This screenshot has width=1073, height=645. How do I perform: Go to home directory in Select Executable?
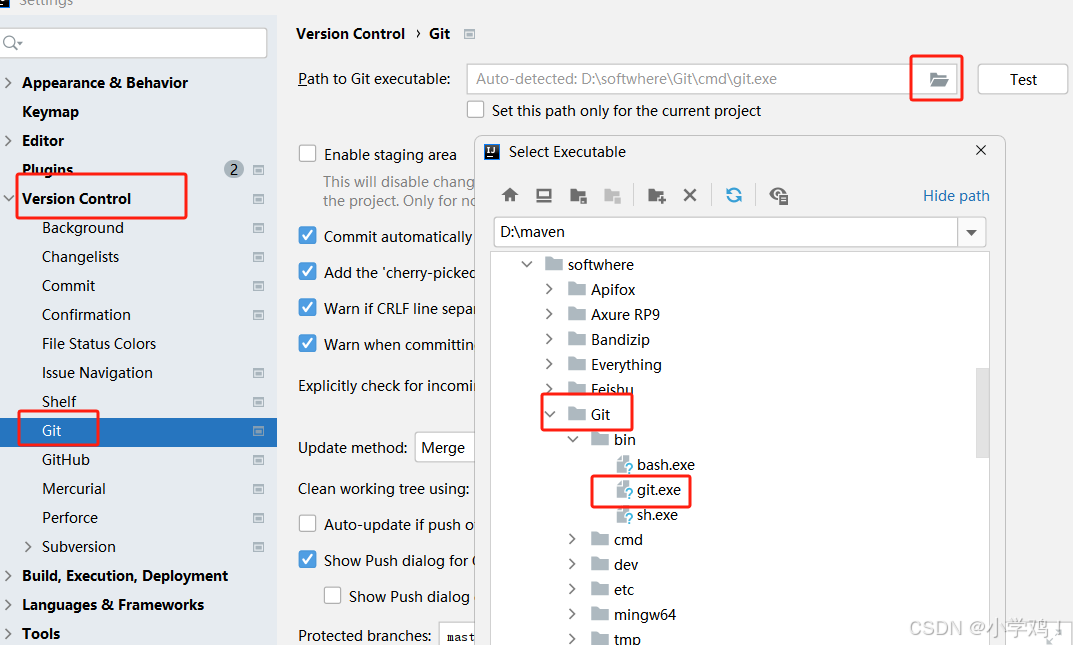510,196
